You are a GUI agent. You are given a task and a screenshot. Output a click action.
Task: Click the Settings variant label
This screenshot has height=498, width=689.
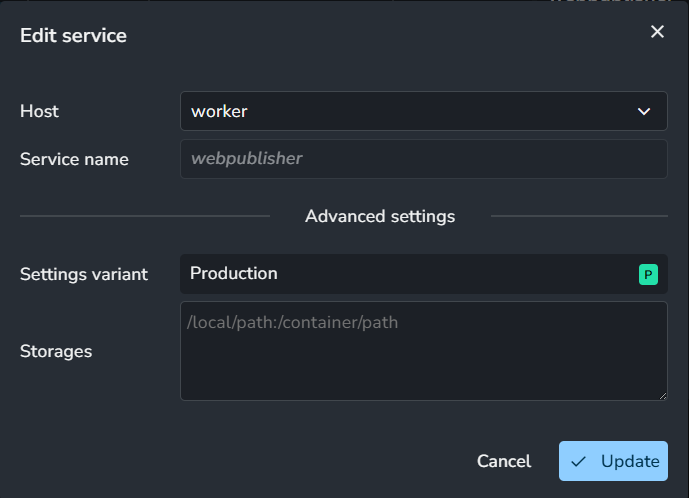tap(84, 274)
